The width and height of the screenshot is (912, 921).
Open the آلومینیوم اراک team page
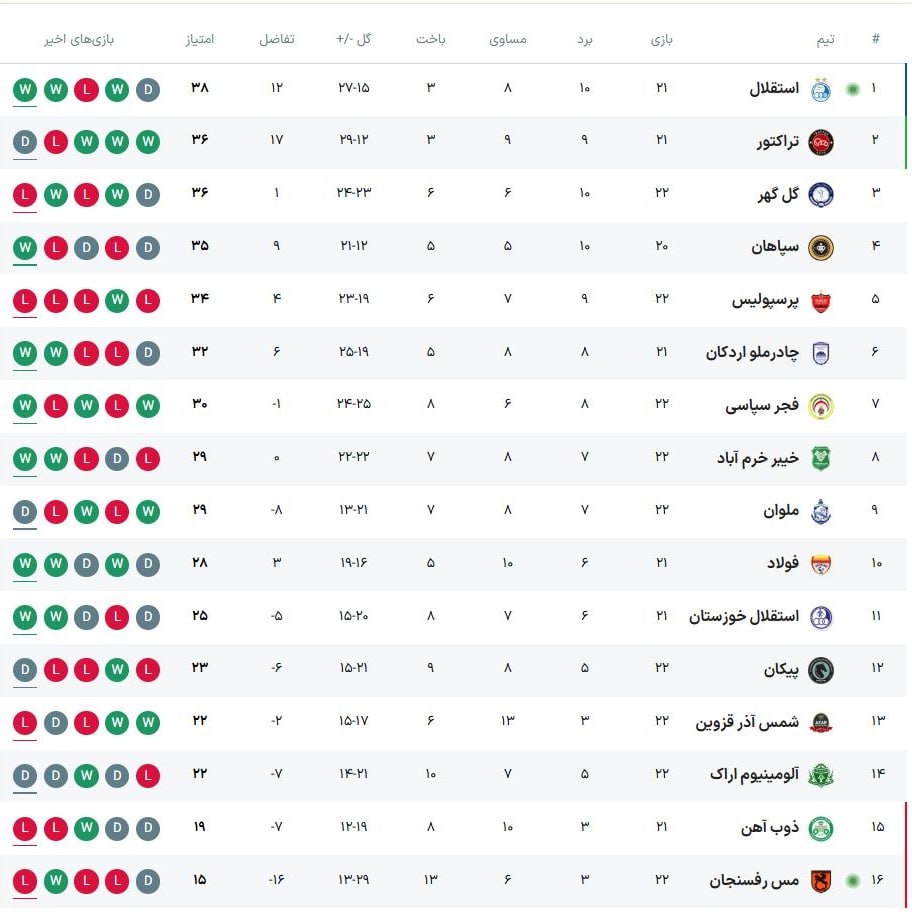point(754,775)
